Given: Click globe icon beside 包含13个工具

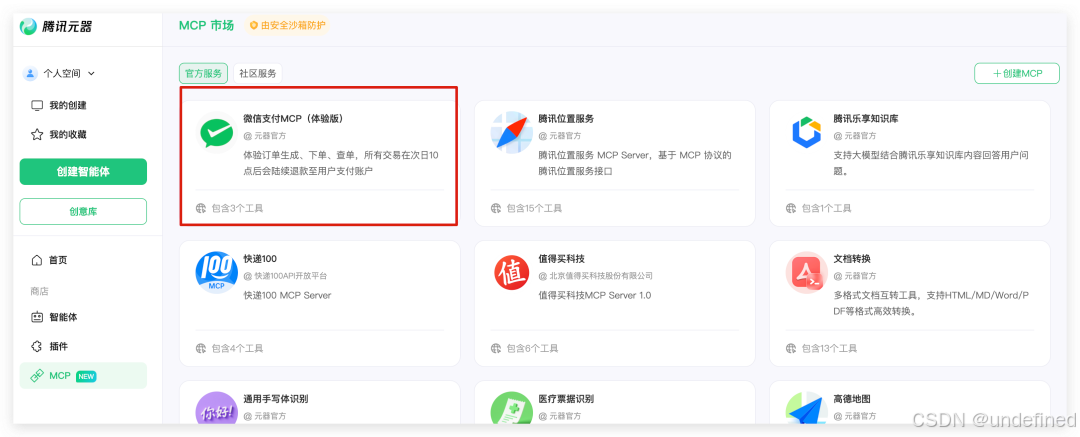Looking at the screenshot, I should click(x=791, y=348).
